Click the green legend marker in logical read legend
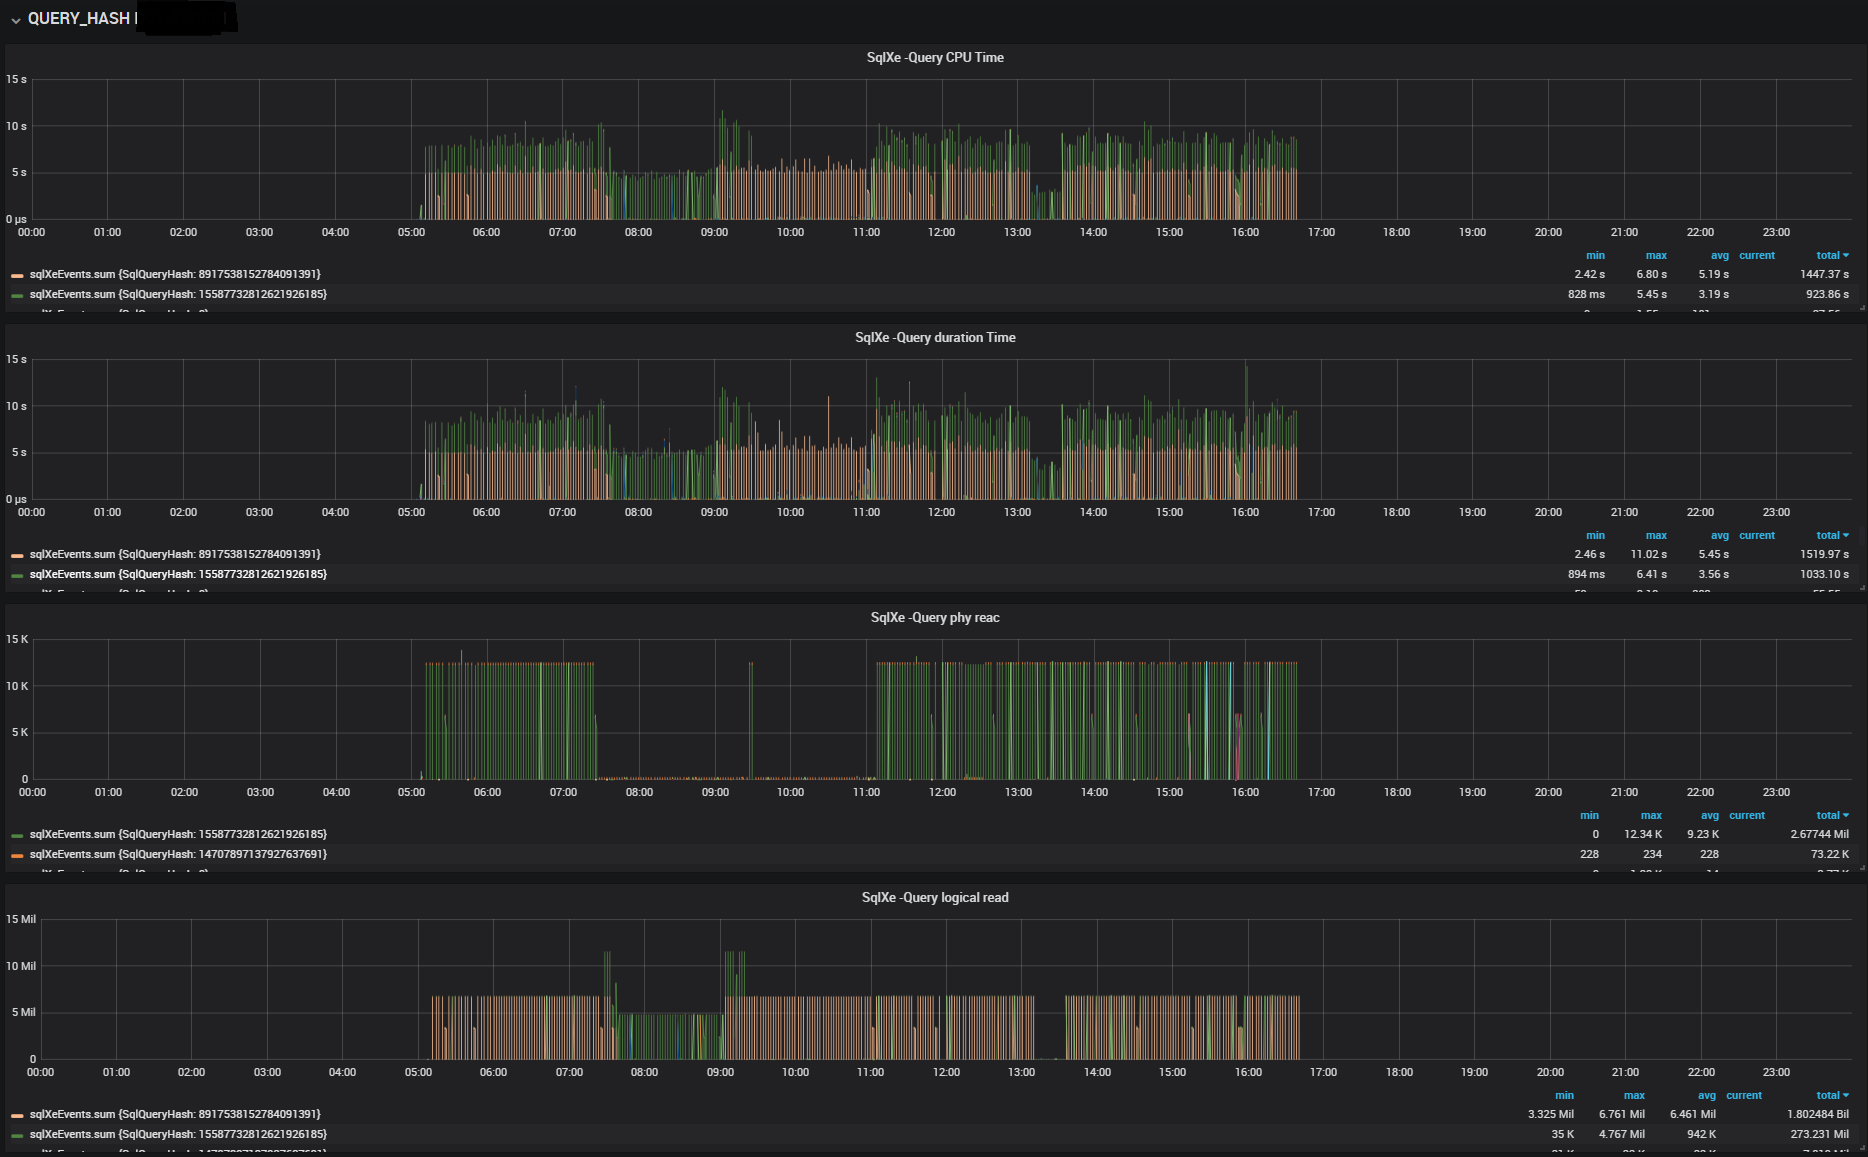 16,1134
